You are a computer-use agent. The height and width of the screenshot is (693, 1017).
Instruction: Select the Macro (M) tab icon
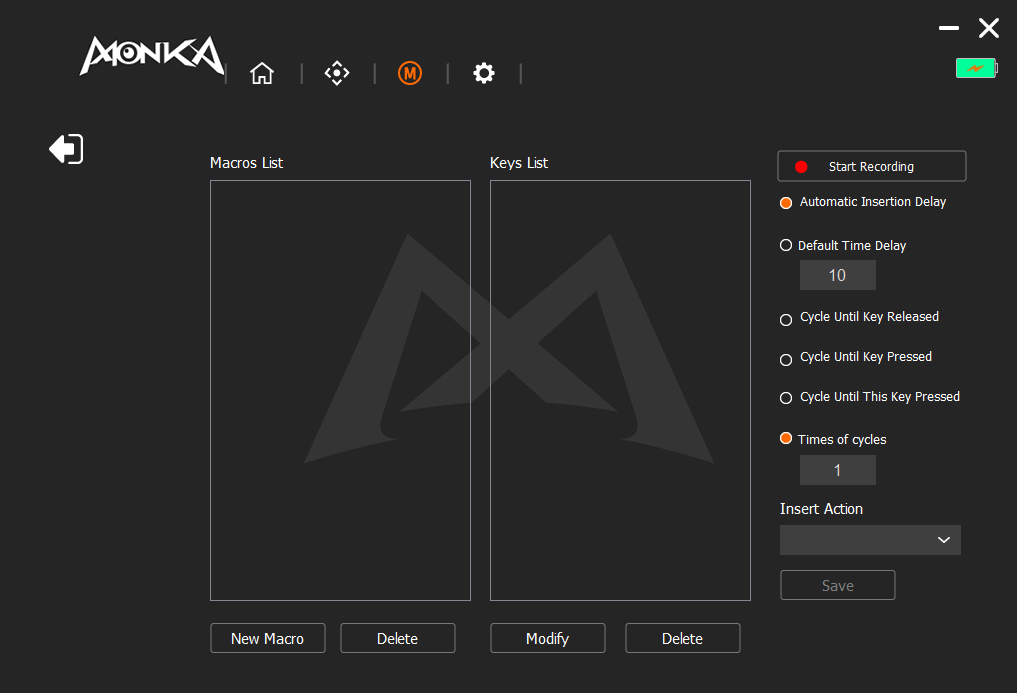pyautogui.click(x=410, y=73)
